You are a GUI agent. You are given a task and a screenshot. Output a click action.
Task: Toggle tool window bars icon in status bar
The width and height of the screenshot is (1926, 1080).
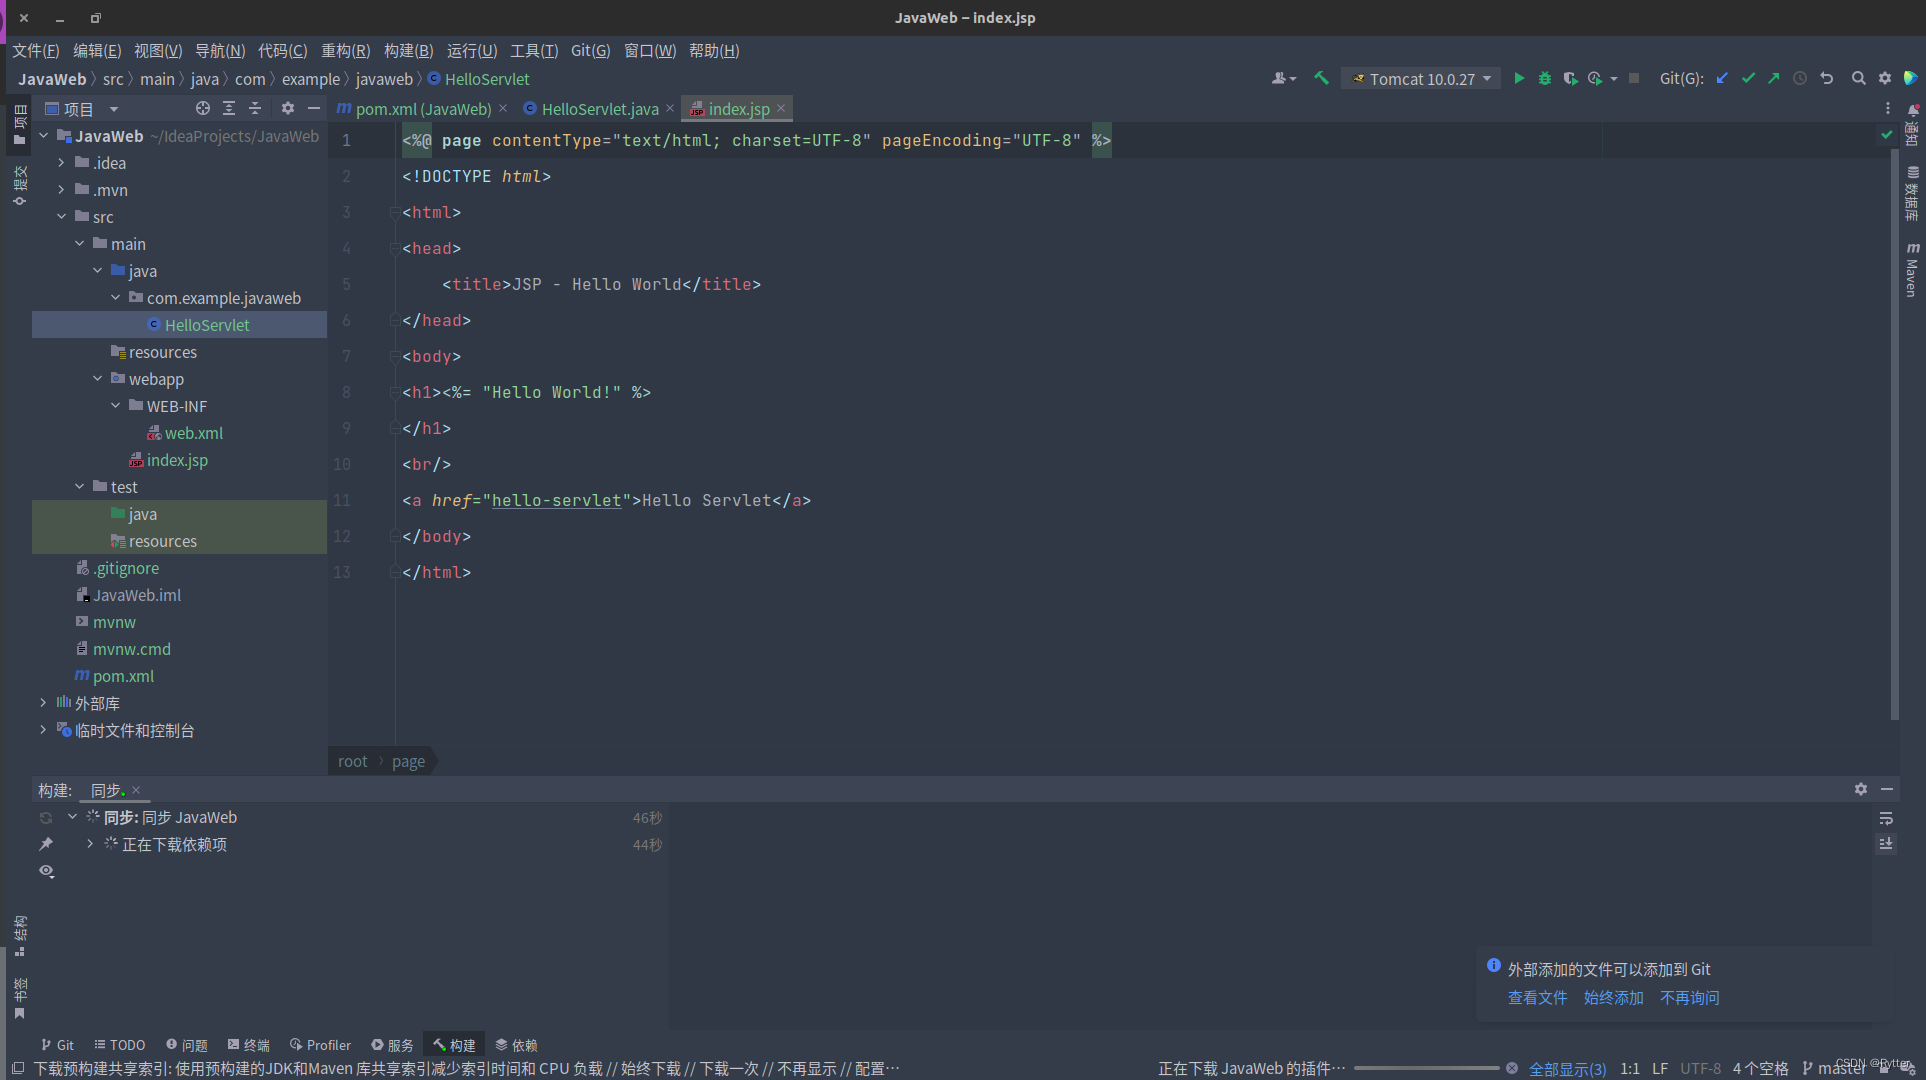(x=18, y=1068)
